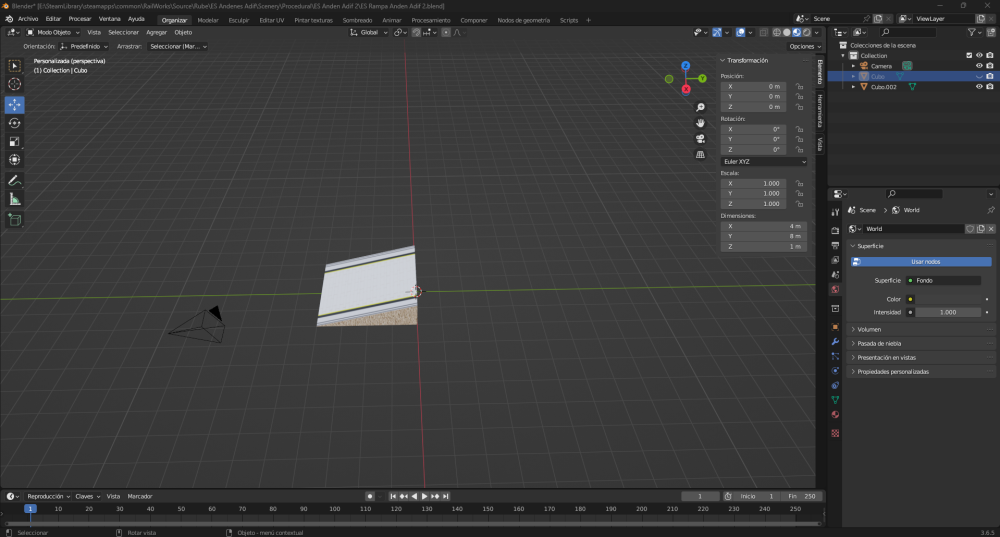The image size is (1000, 537).
Task: Click the hand pan view icon
Action: coord(701,122)
